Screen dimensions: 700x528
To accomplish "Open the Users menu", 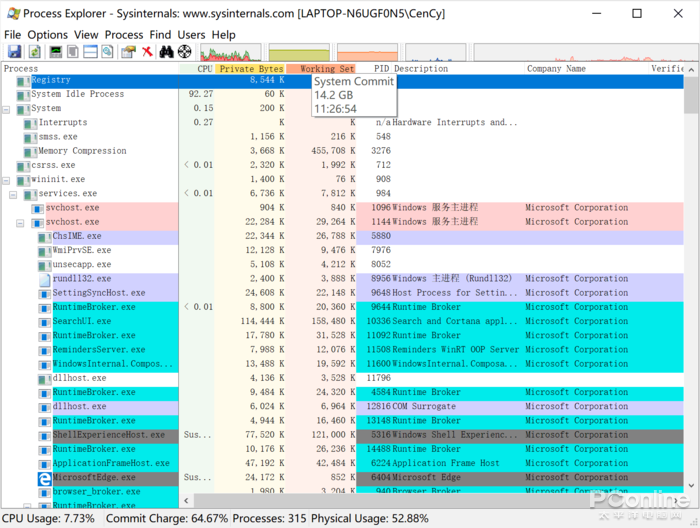I will (x=191, y=34).
